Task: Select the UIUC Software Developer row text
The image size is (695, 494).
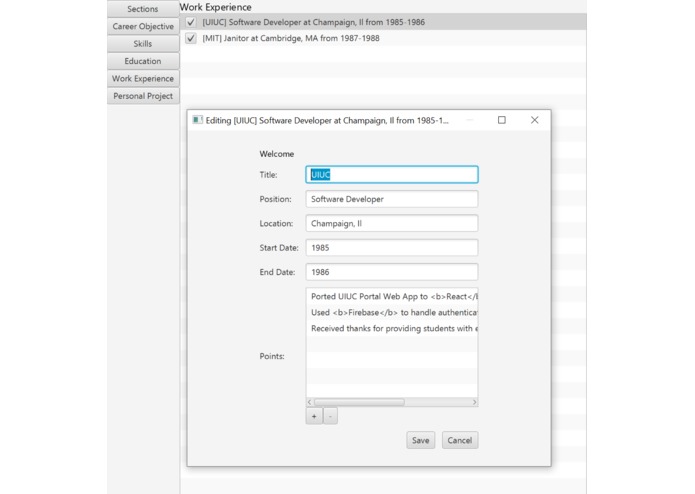Action: point(313,22)
